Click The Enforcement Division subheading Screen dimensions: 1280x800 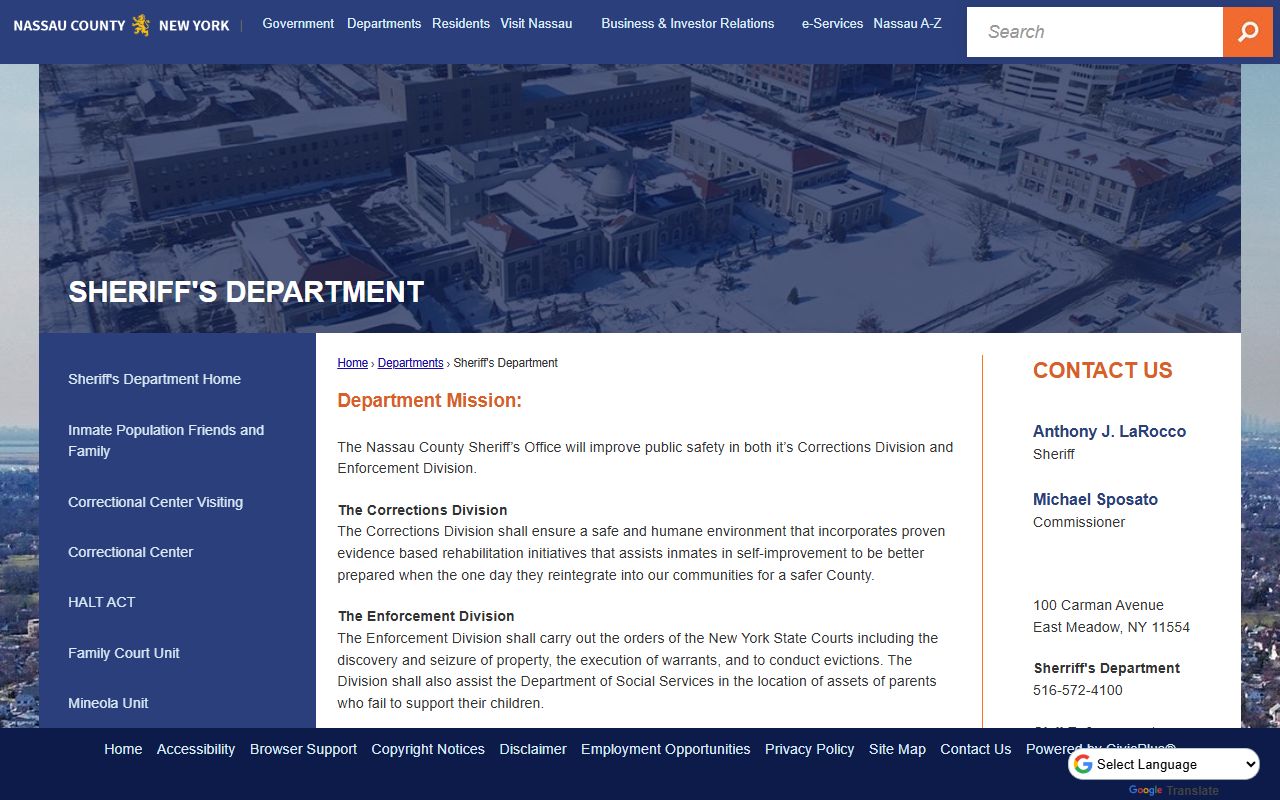point(426,616)
